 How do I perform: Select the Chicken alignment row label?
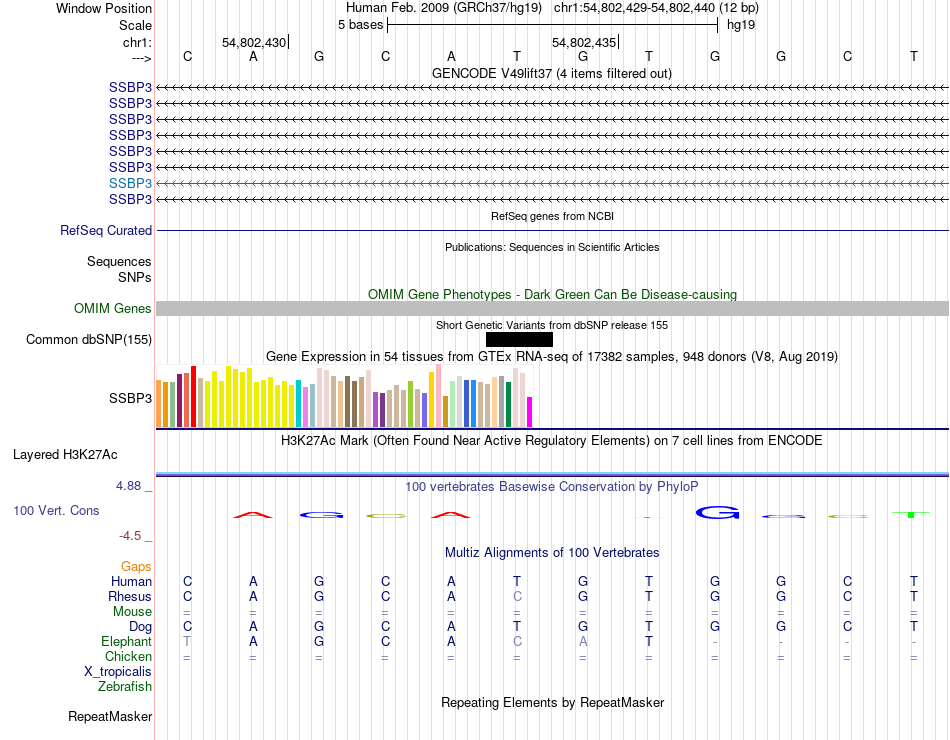tap(128, 656)
